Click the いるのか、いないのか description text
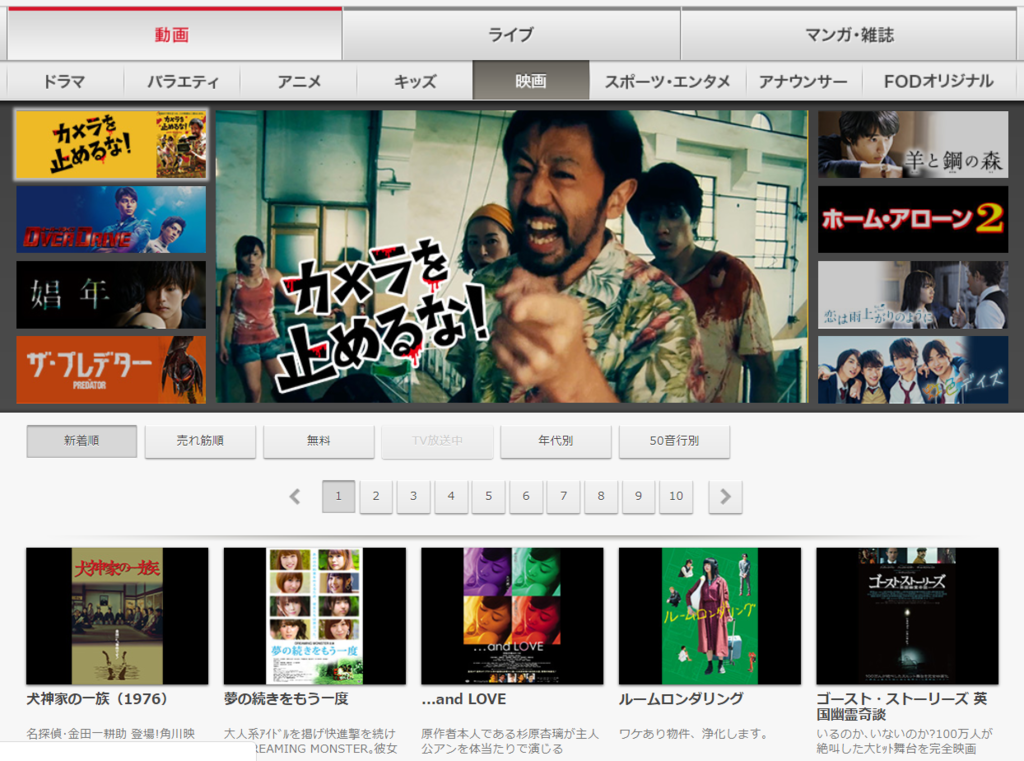 point(904,741)
